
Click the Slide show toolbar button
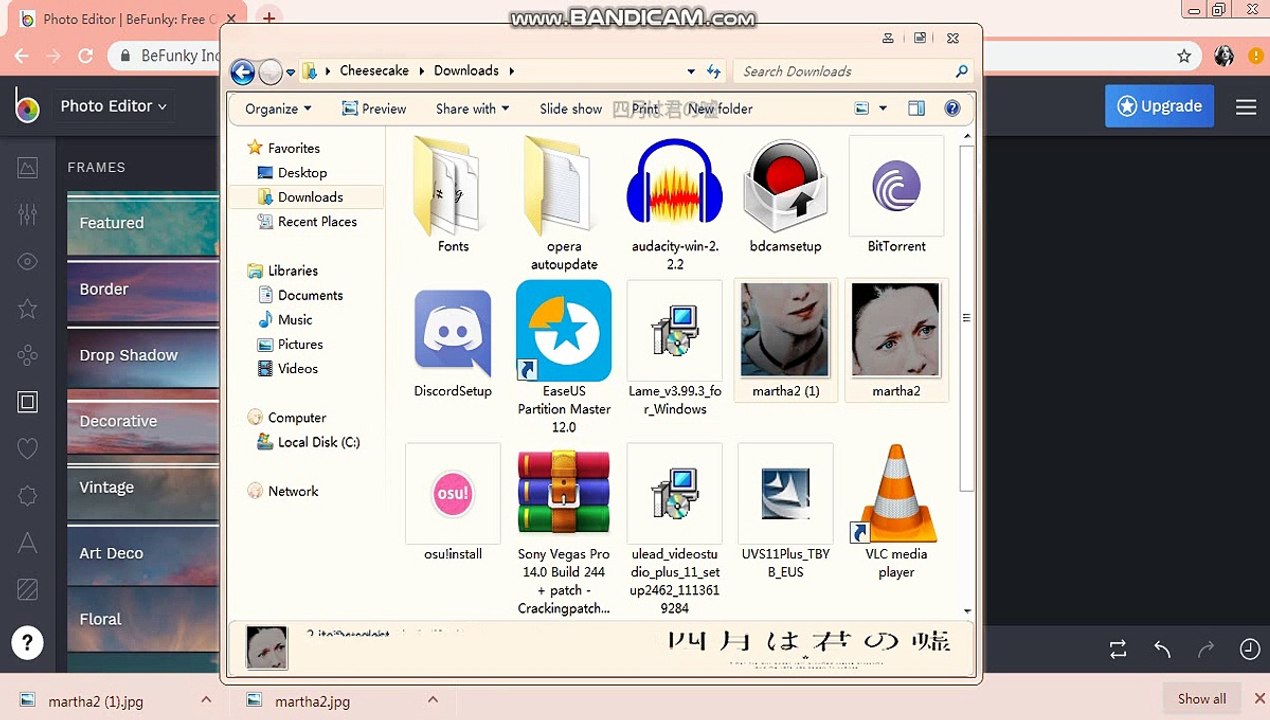tap(571, 109)
